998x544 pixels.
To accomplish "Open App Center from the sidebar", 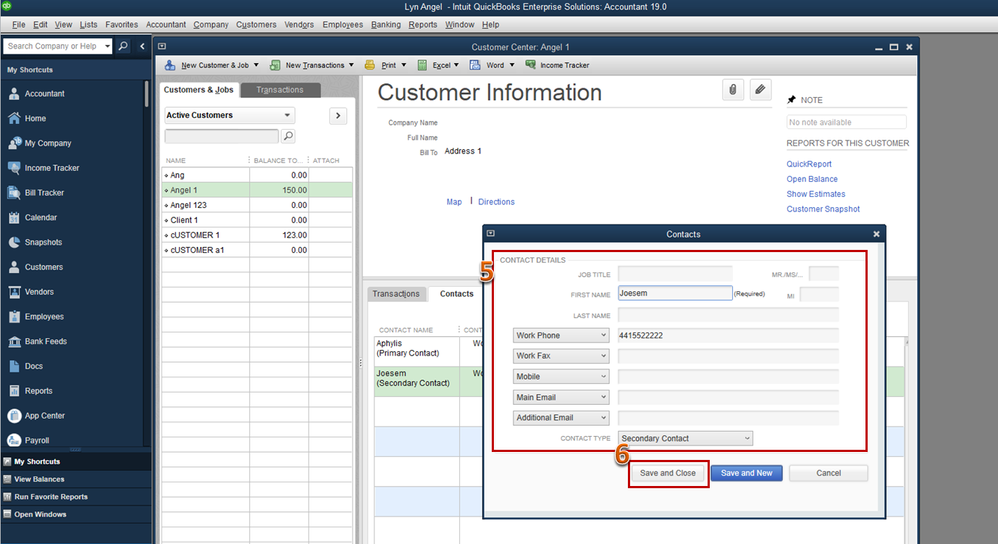I will 14,416.
